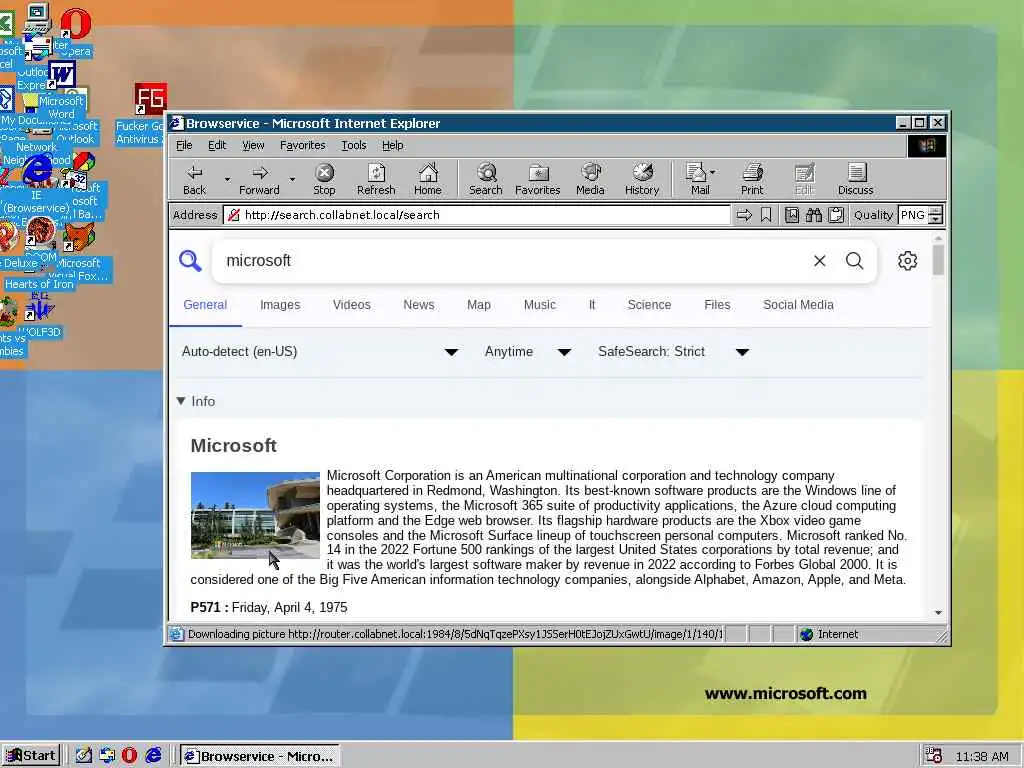Open the Favorites menu

coord(302,145)
